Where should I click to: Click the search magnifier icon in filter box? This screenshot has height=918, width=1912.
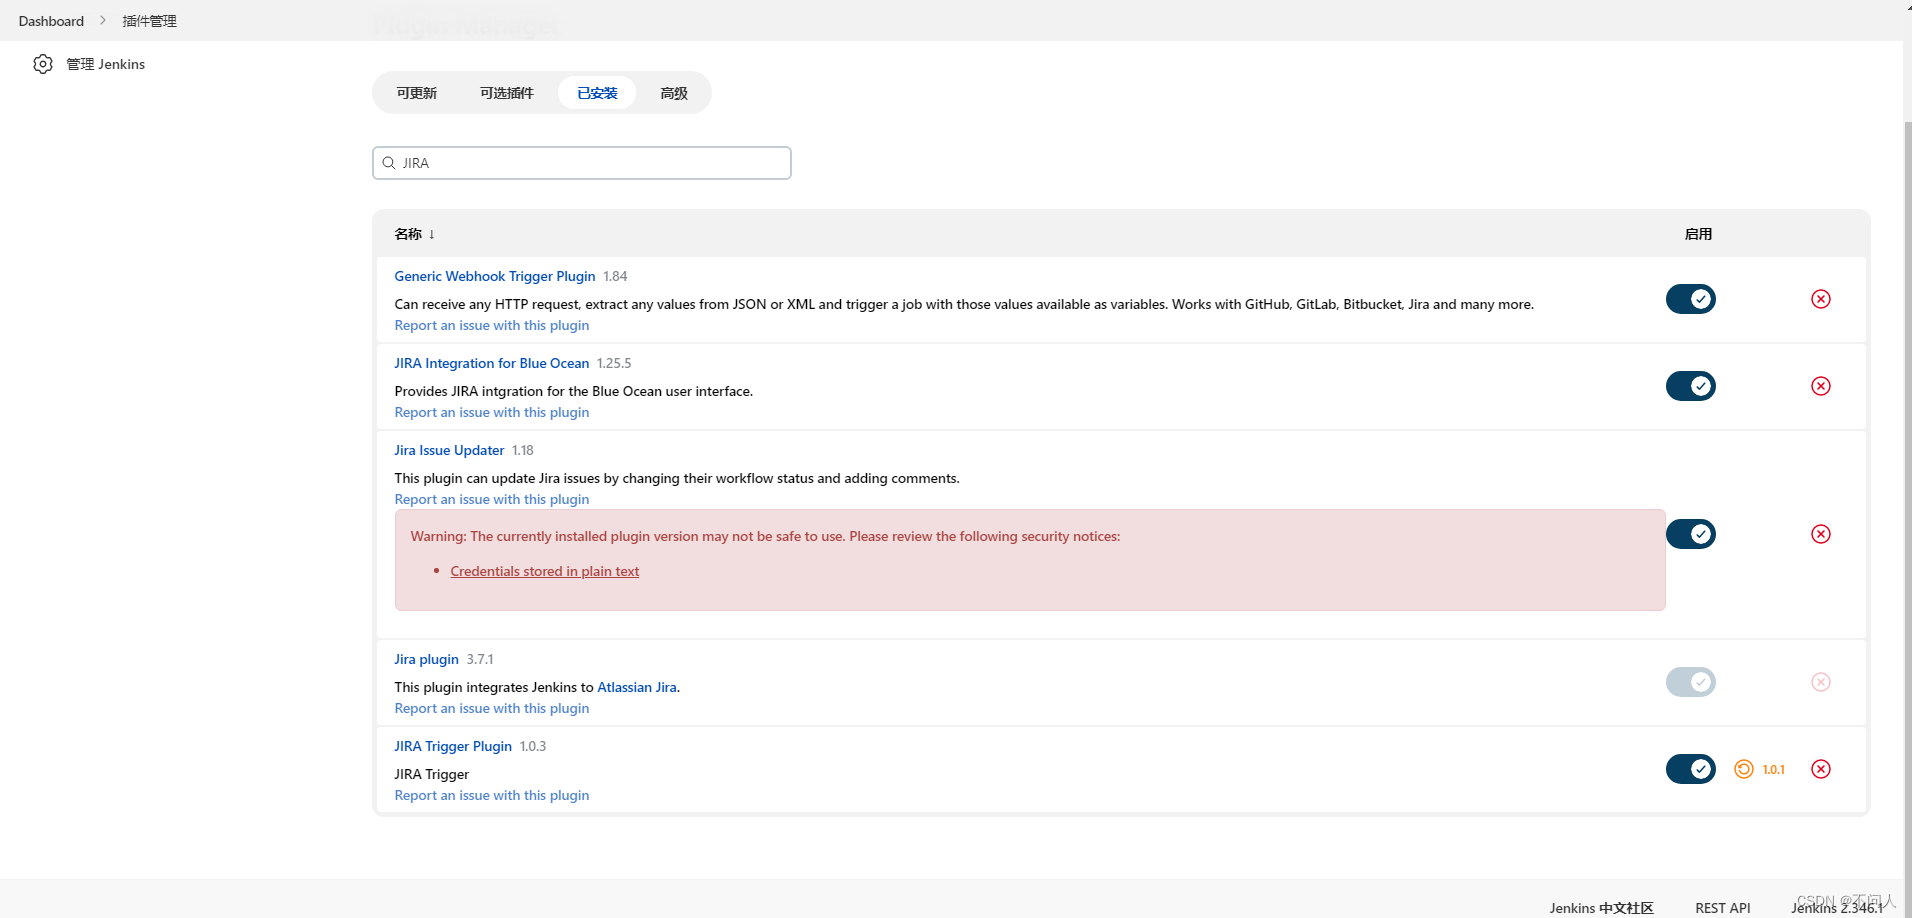point(389,163)
